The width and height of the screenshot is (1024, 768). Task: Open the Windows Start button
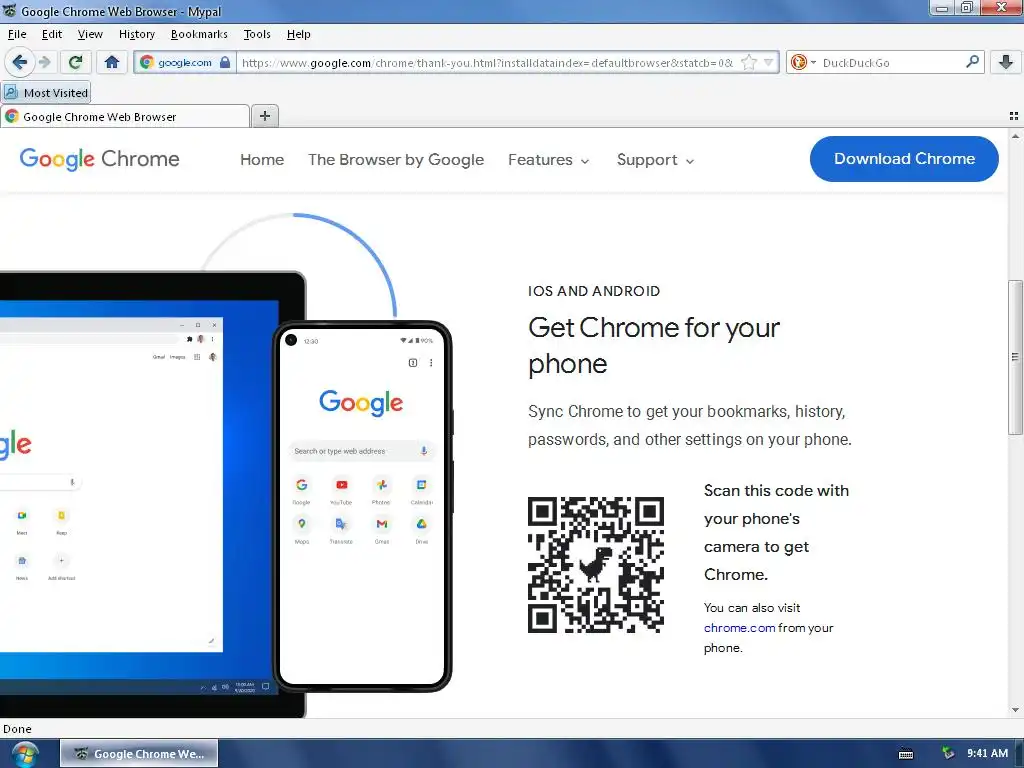25,754
